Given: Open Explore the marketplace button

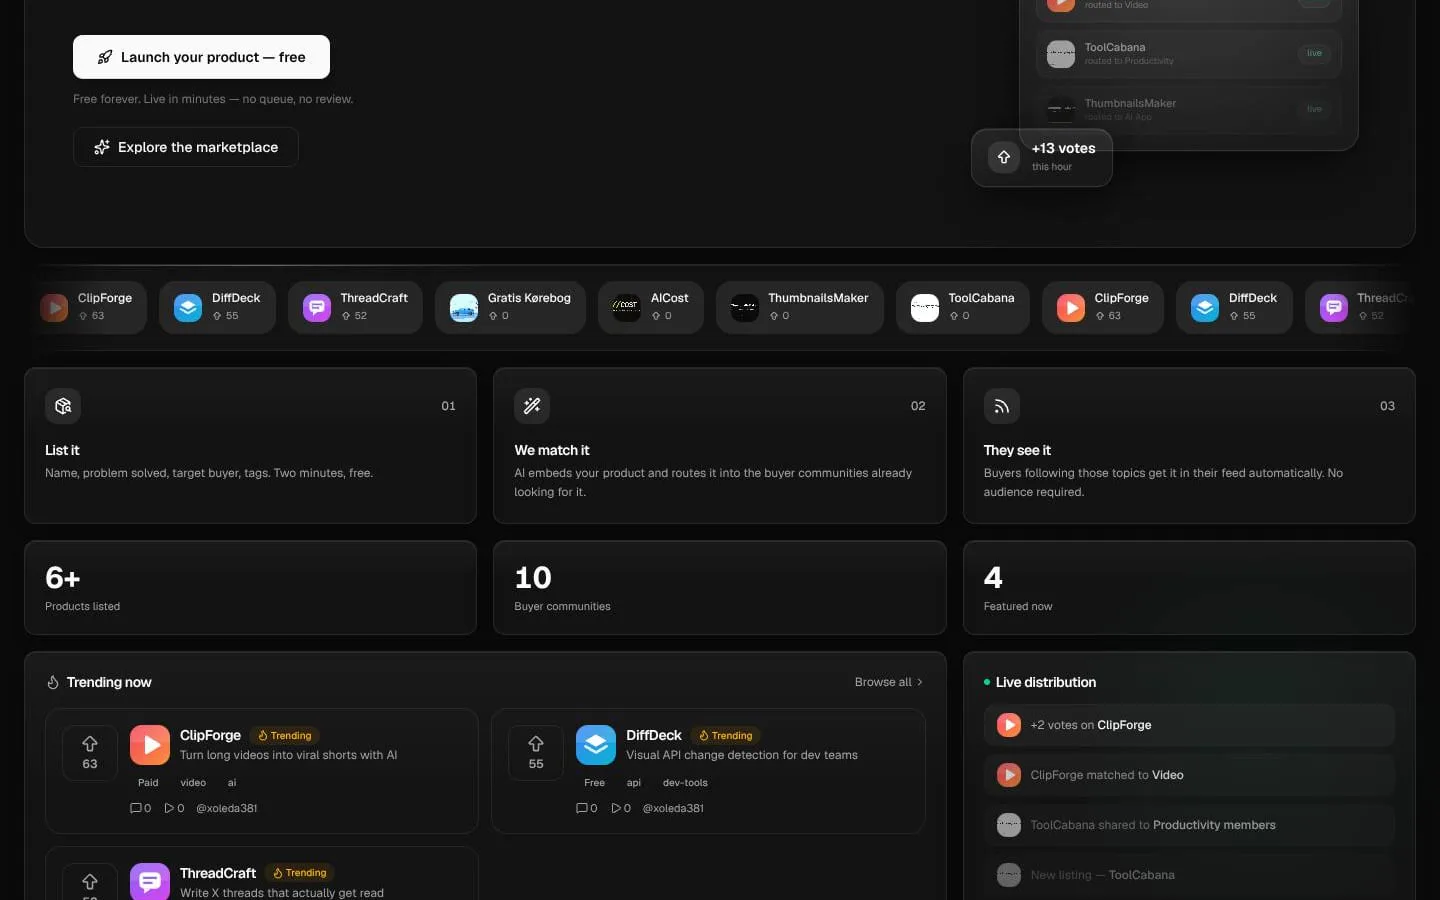Looking at the screenshot, I should pyautogui.click(x=186, y=147).
